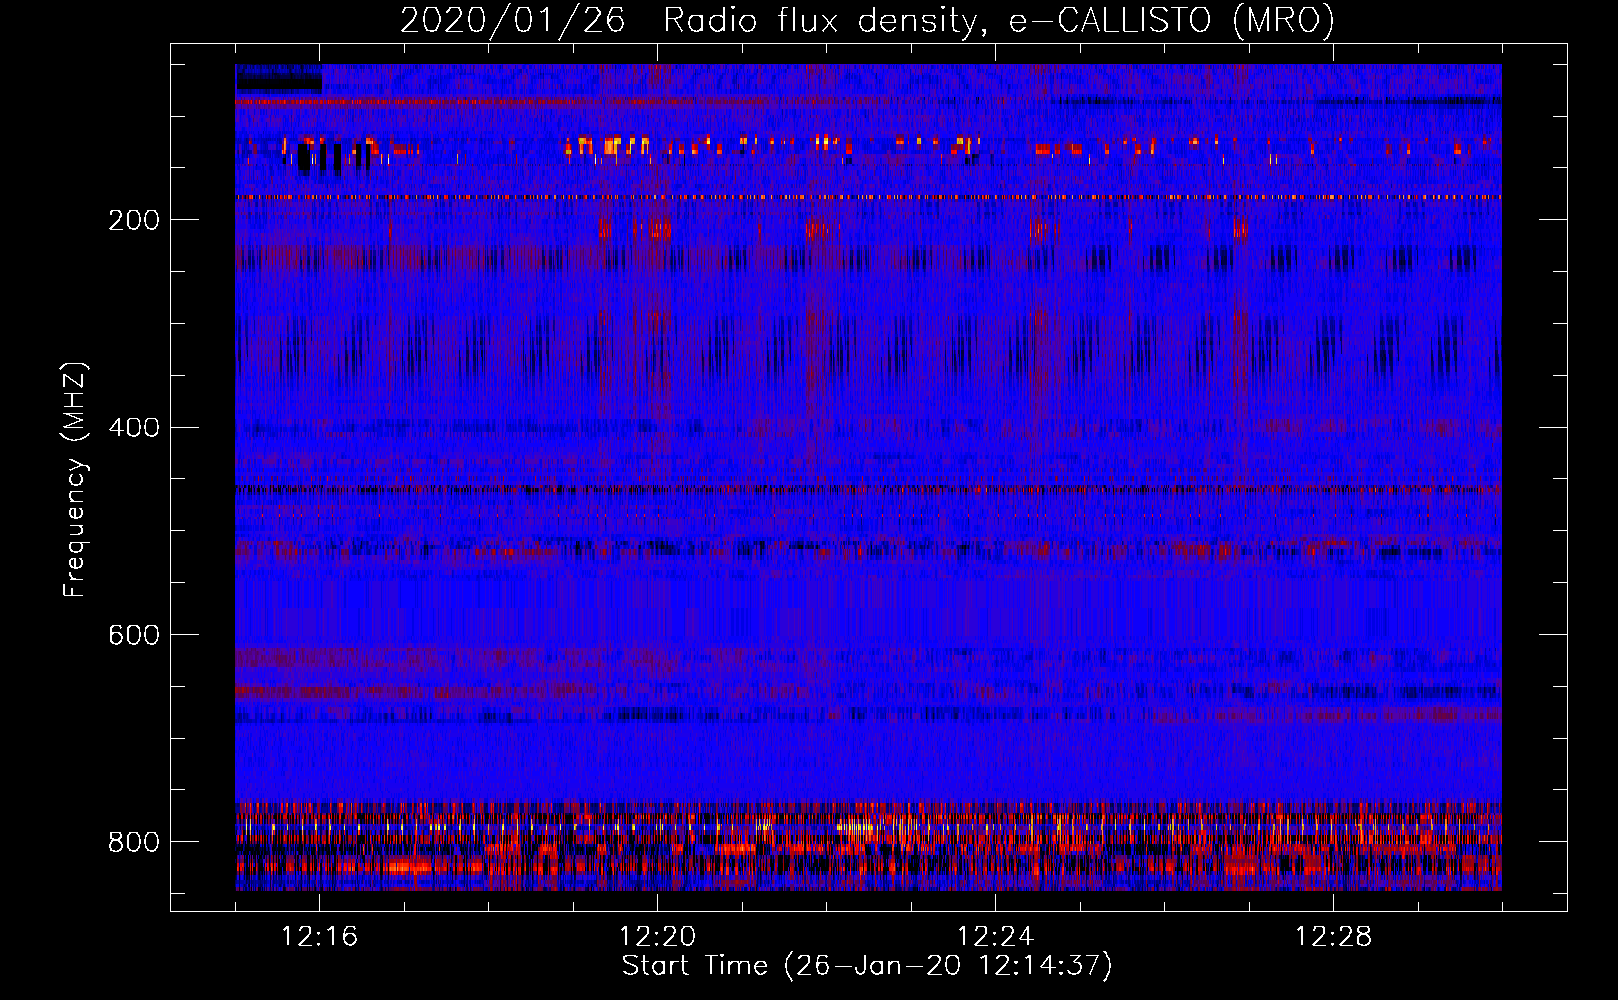Click the plot title '2020/01/26 Radio flux density, e-CALLISTO (MRO)'
1618x1000 pixels.
pyautogui.click(x=867, y=20)
